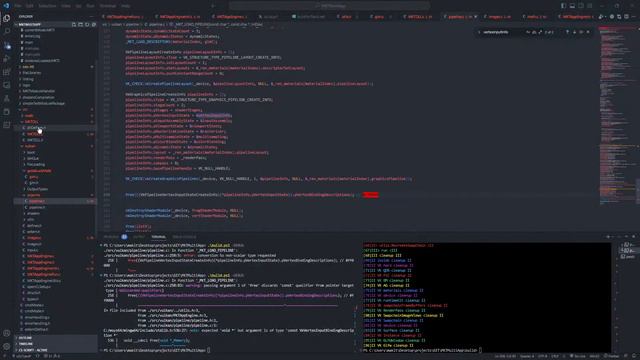Open the Explorer view in activity bar
Screen dimensions: 640x360
pos(7,18)
